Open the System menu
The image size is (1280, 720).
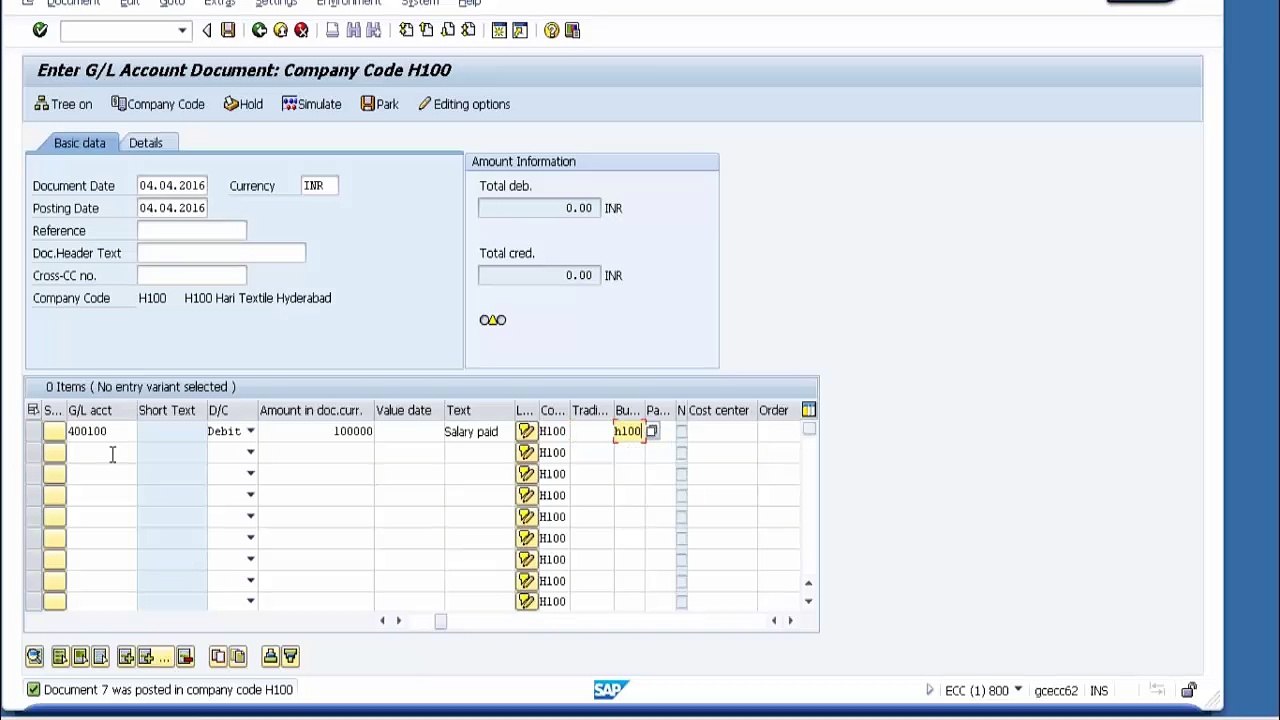[420, 3]
